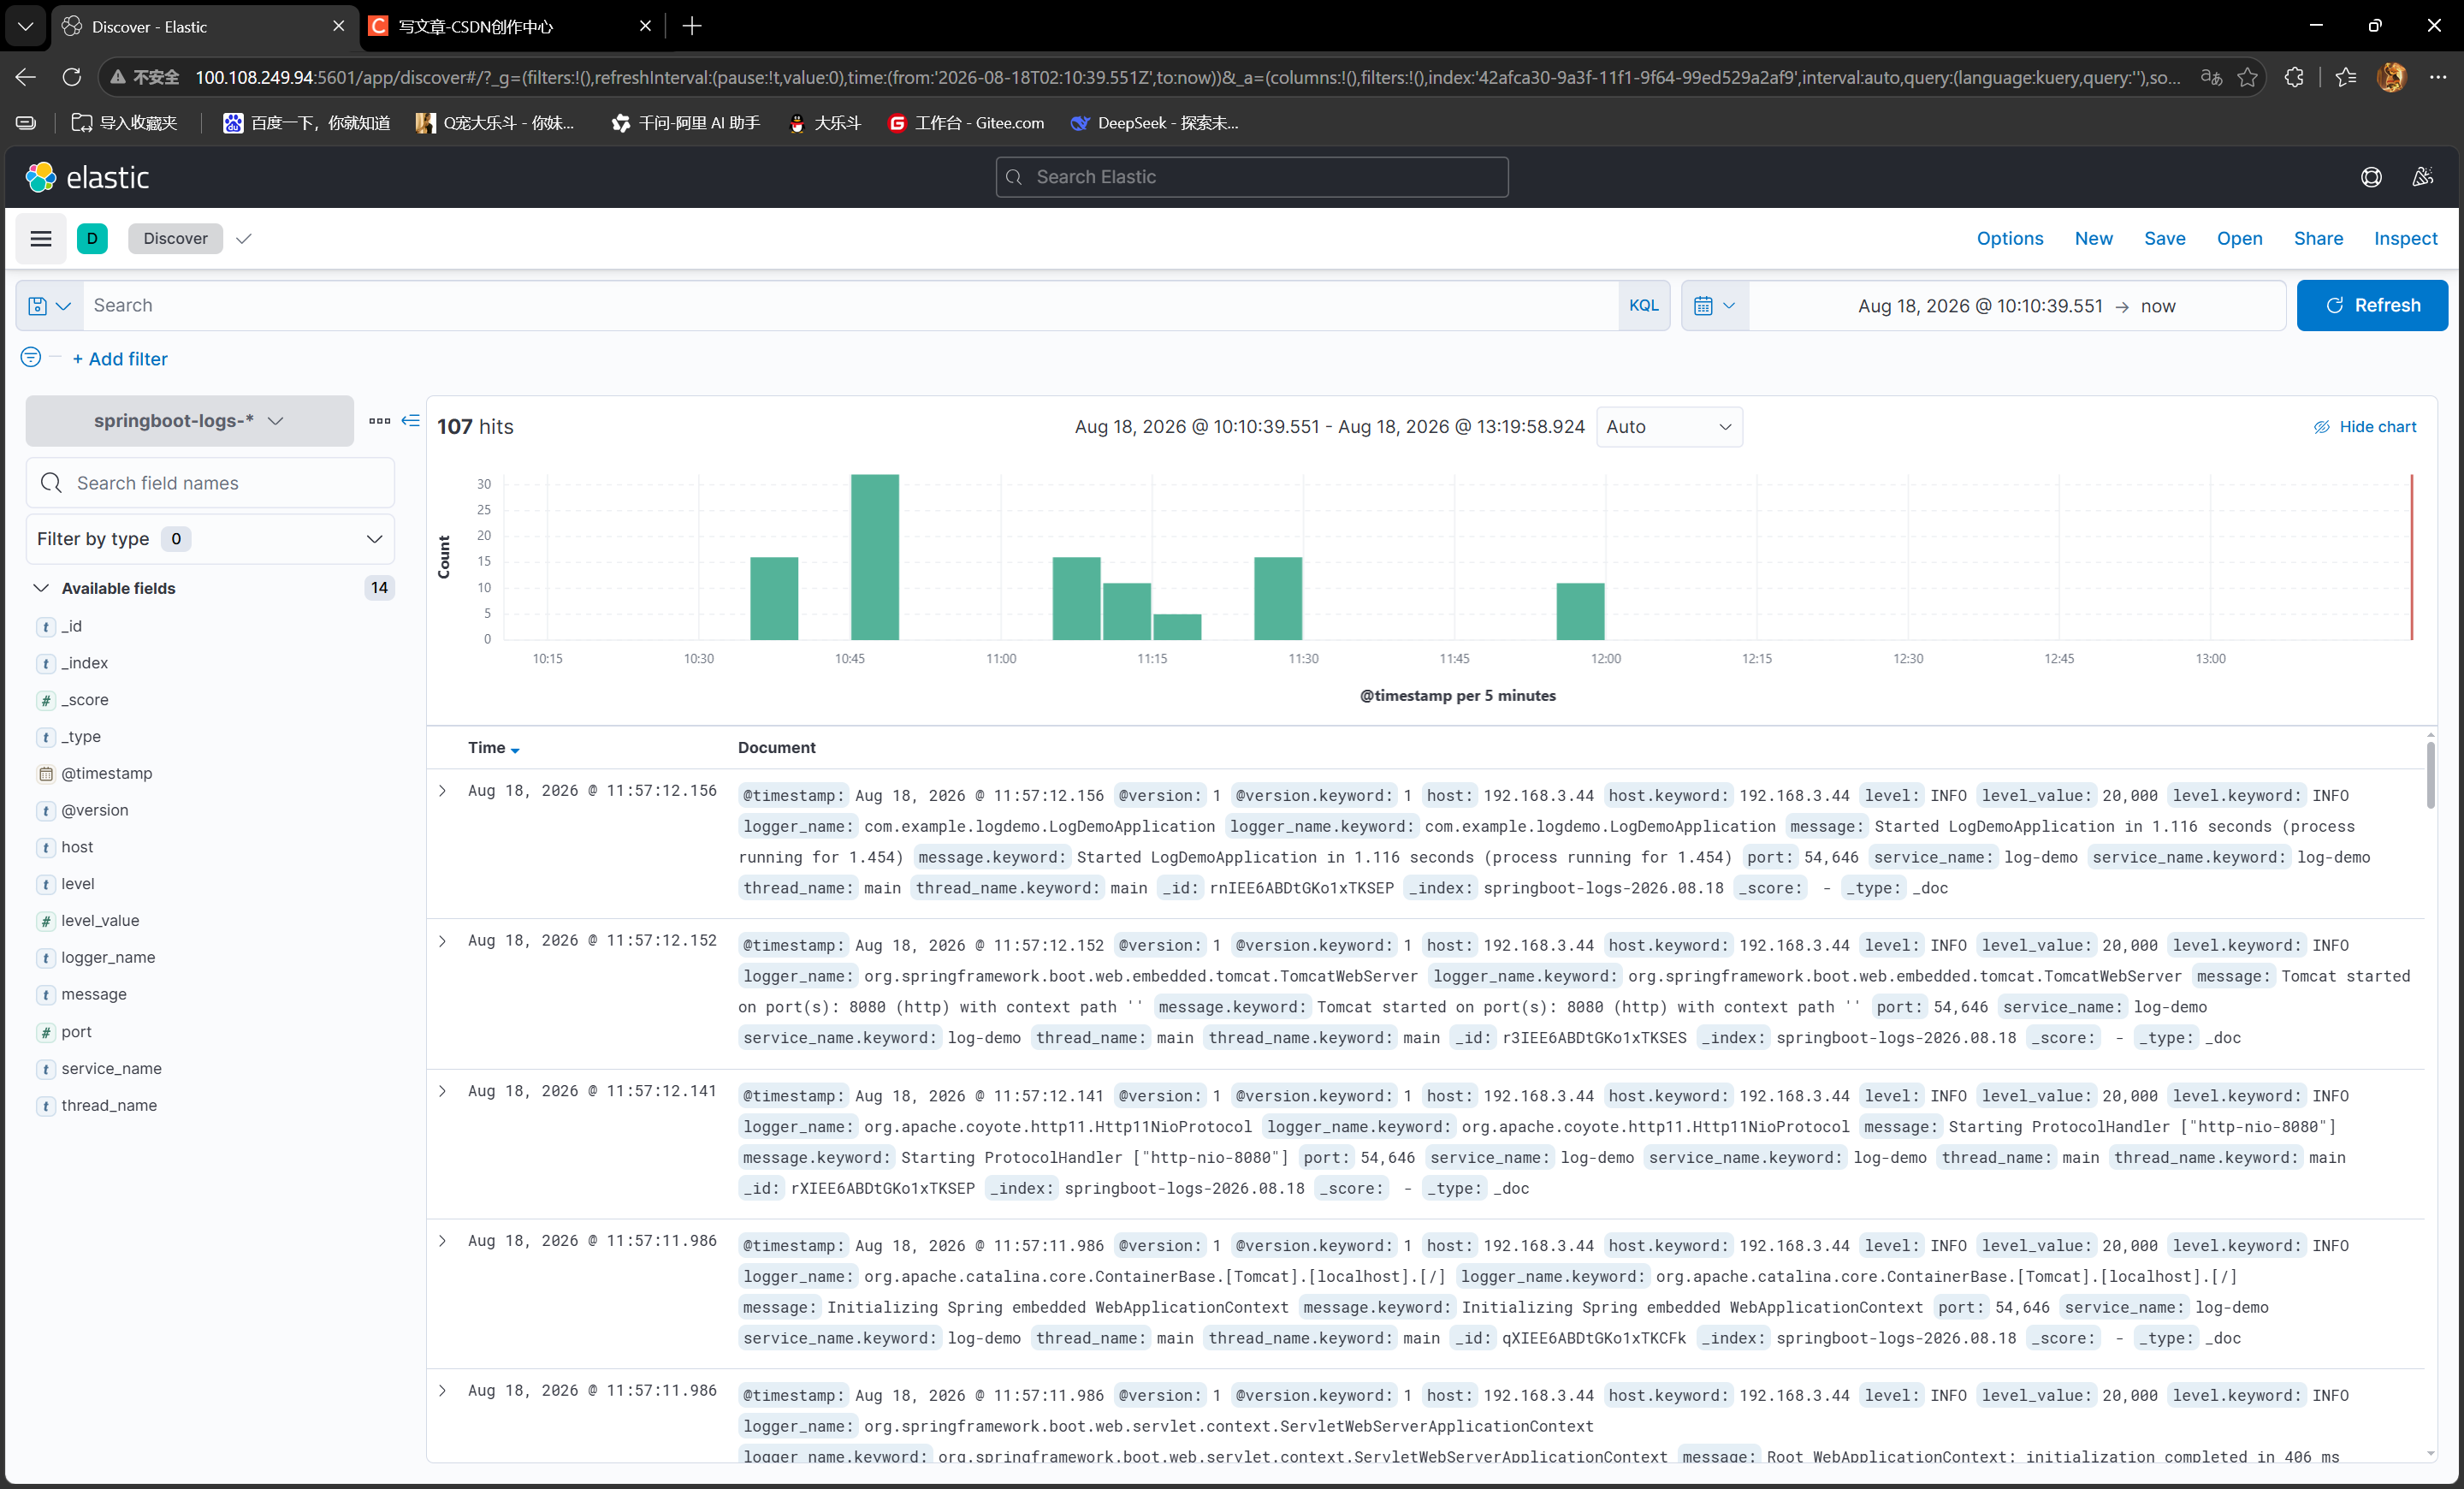Expand the 11:57:12.156 document row
Screen dimensions: 2464x1489
443,791
